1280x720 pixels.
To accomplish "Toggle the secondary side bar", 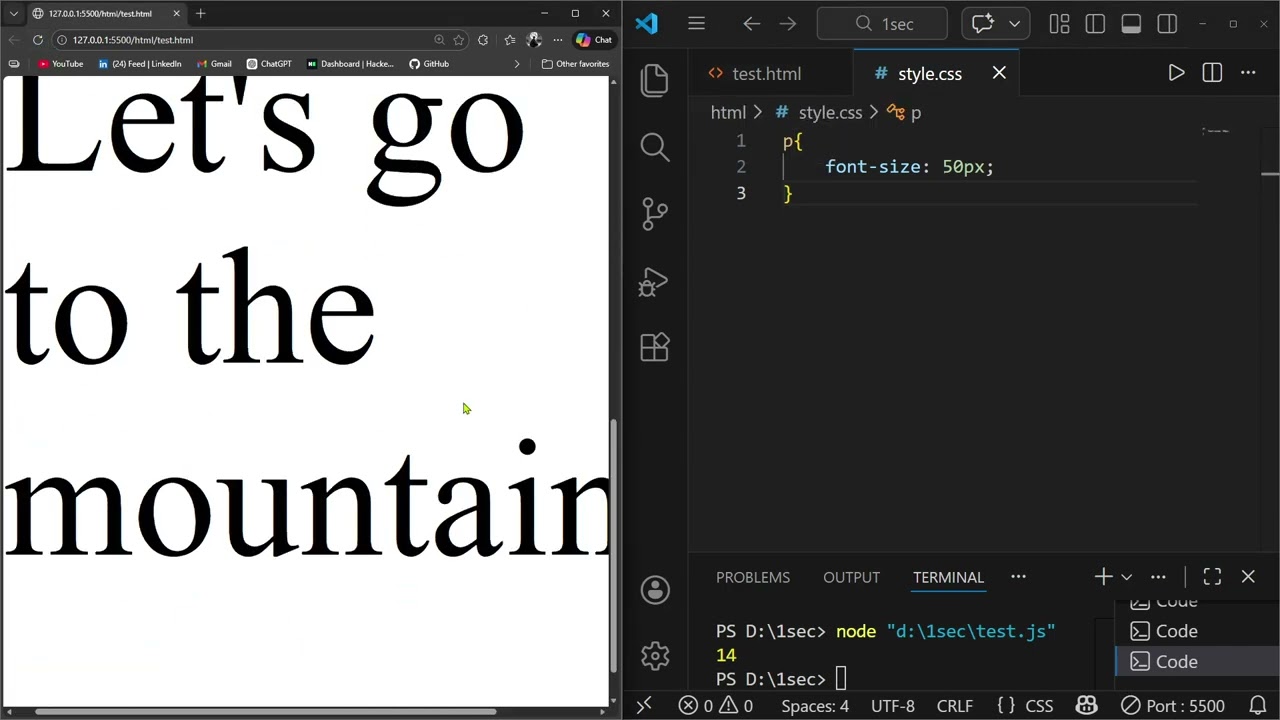I will click(1167, 24).
